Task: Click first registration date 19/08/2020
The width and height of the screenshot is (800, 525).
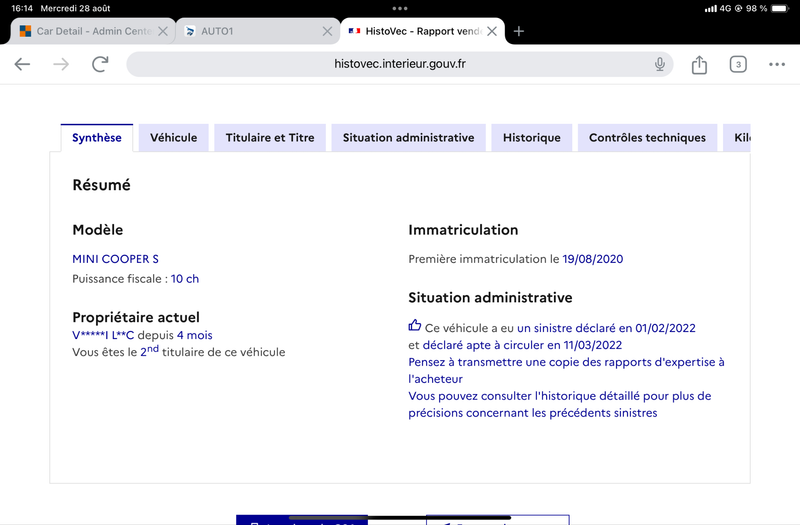Action: [592, 259]
